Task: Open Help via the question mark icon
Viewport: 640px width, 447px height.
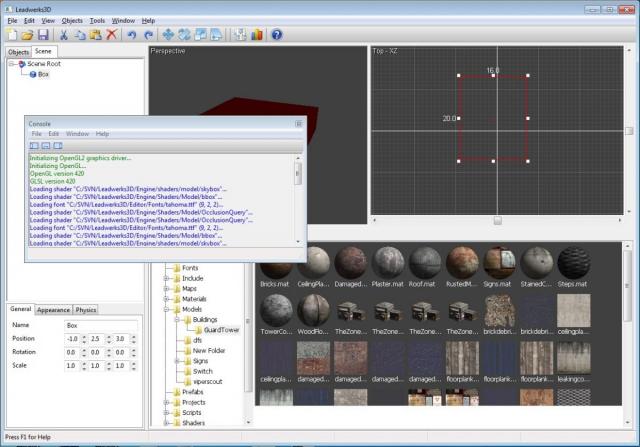Action: 277,34
